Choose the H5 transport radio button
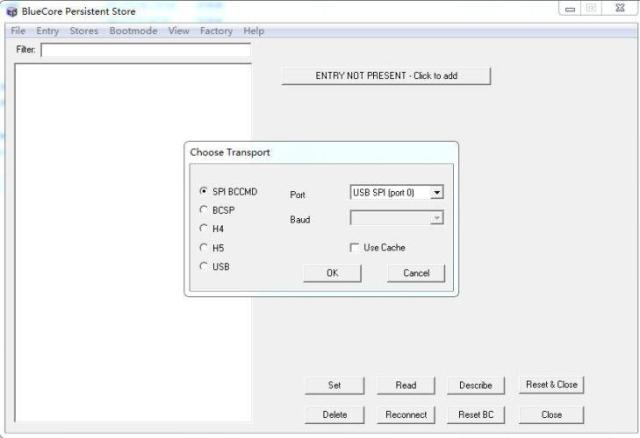 (203, 247)
